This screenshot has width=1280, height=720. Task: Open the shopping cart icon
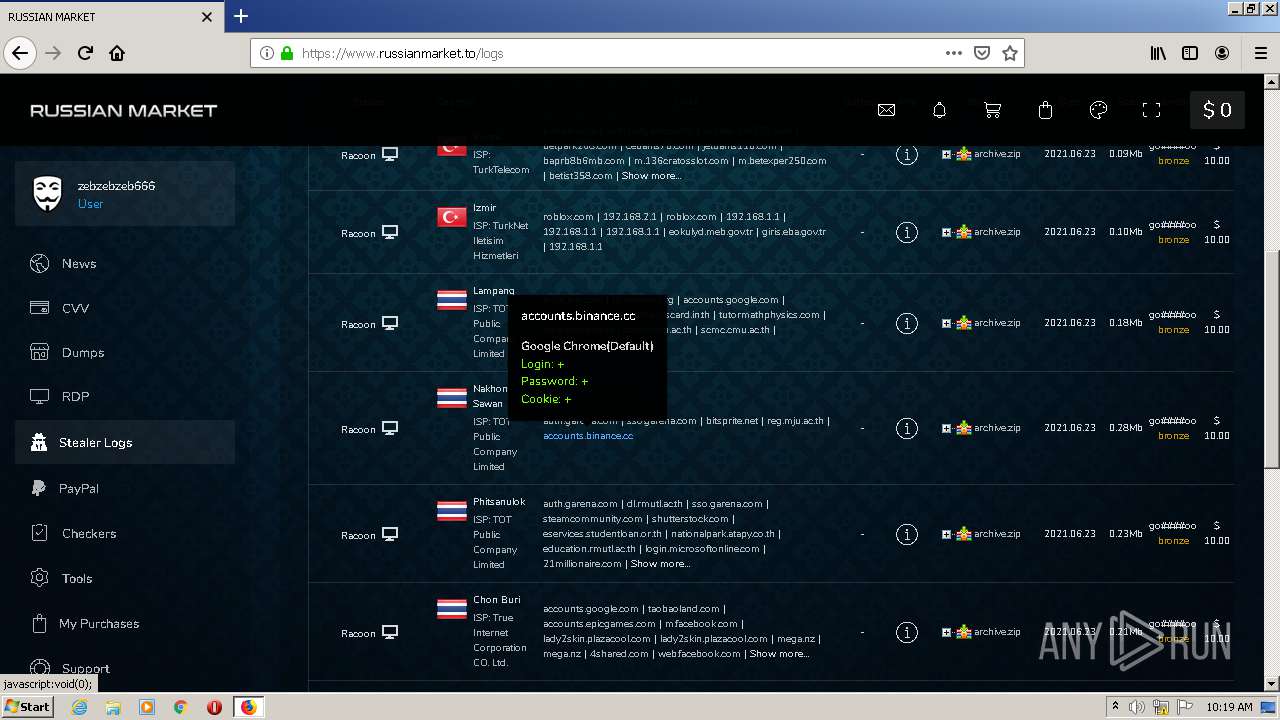point(992,110)
